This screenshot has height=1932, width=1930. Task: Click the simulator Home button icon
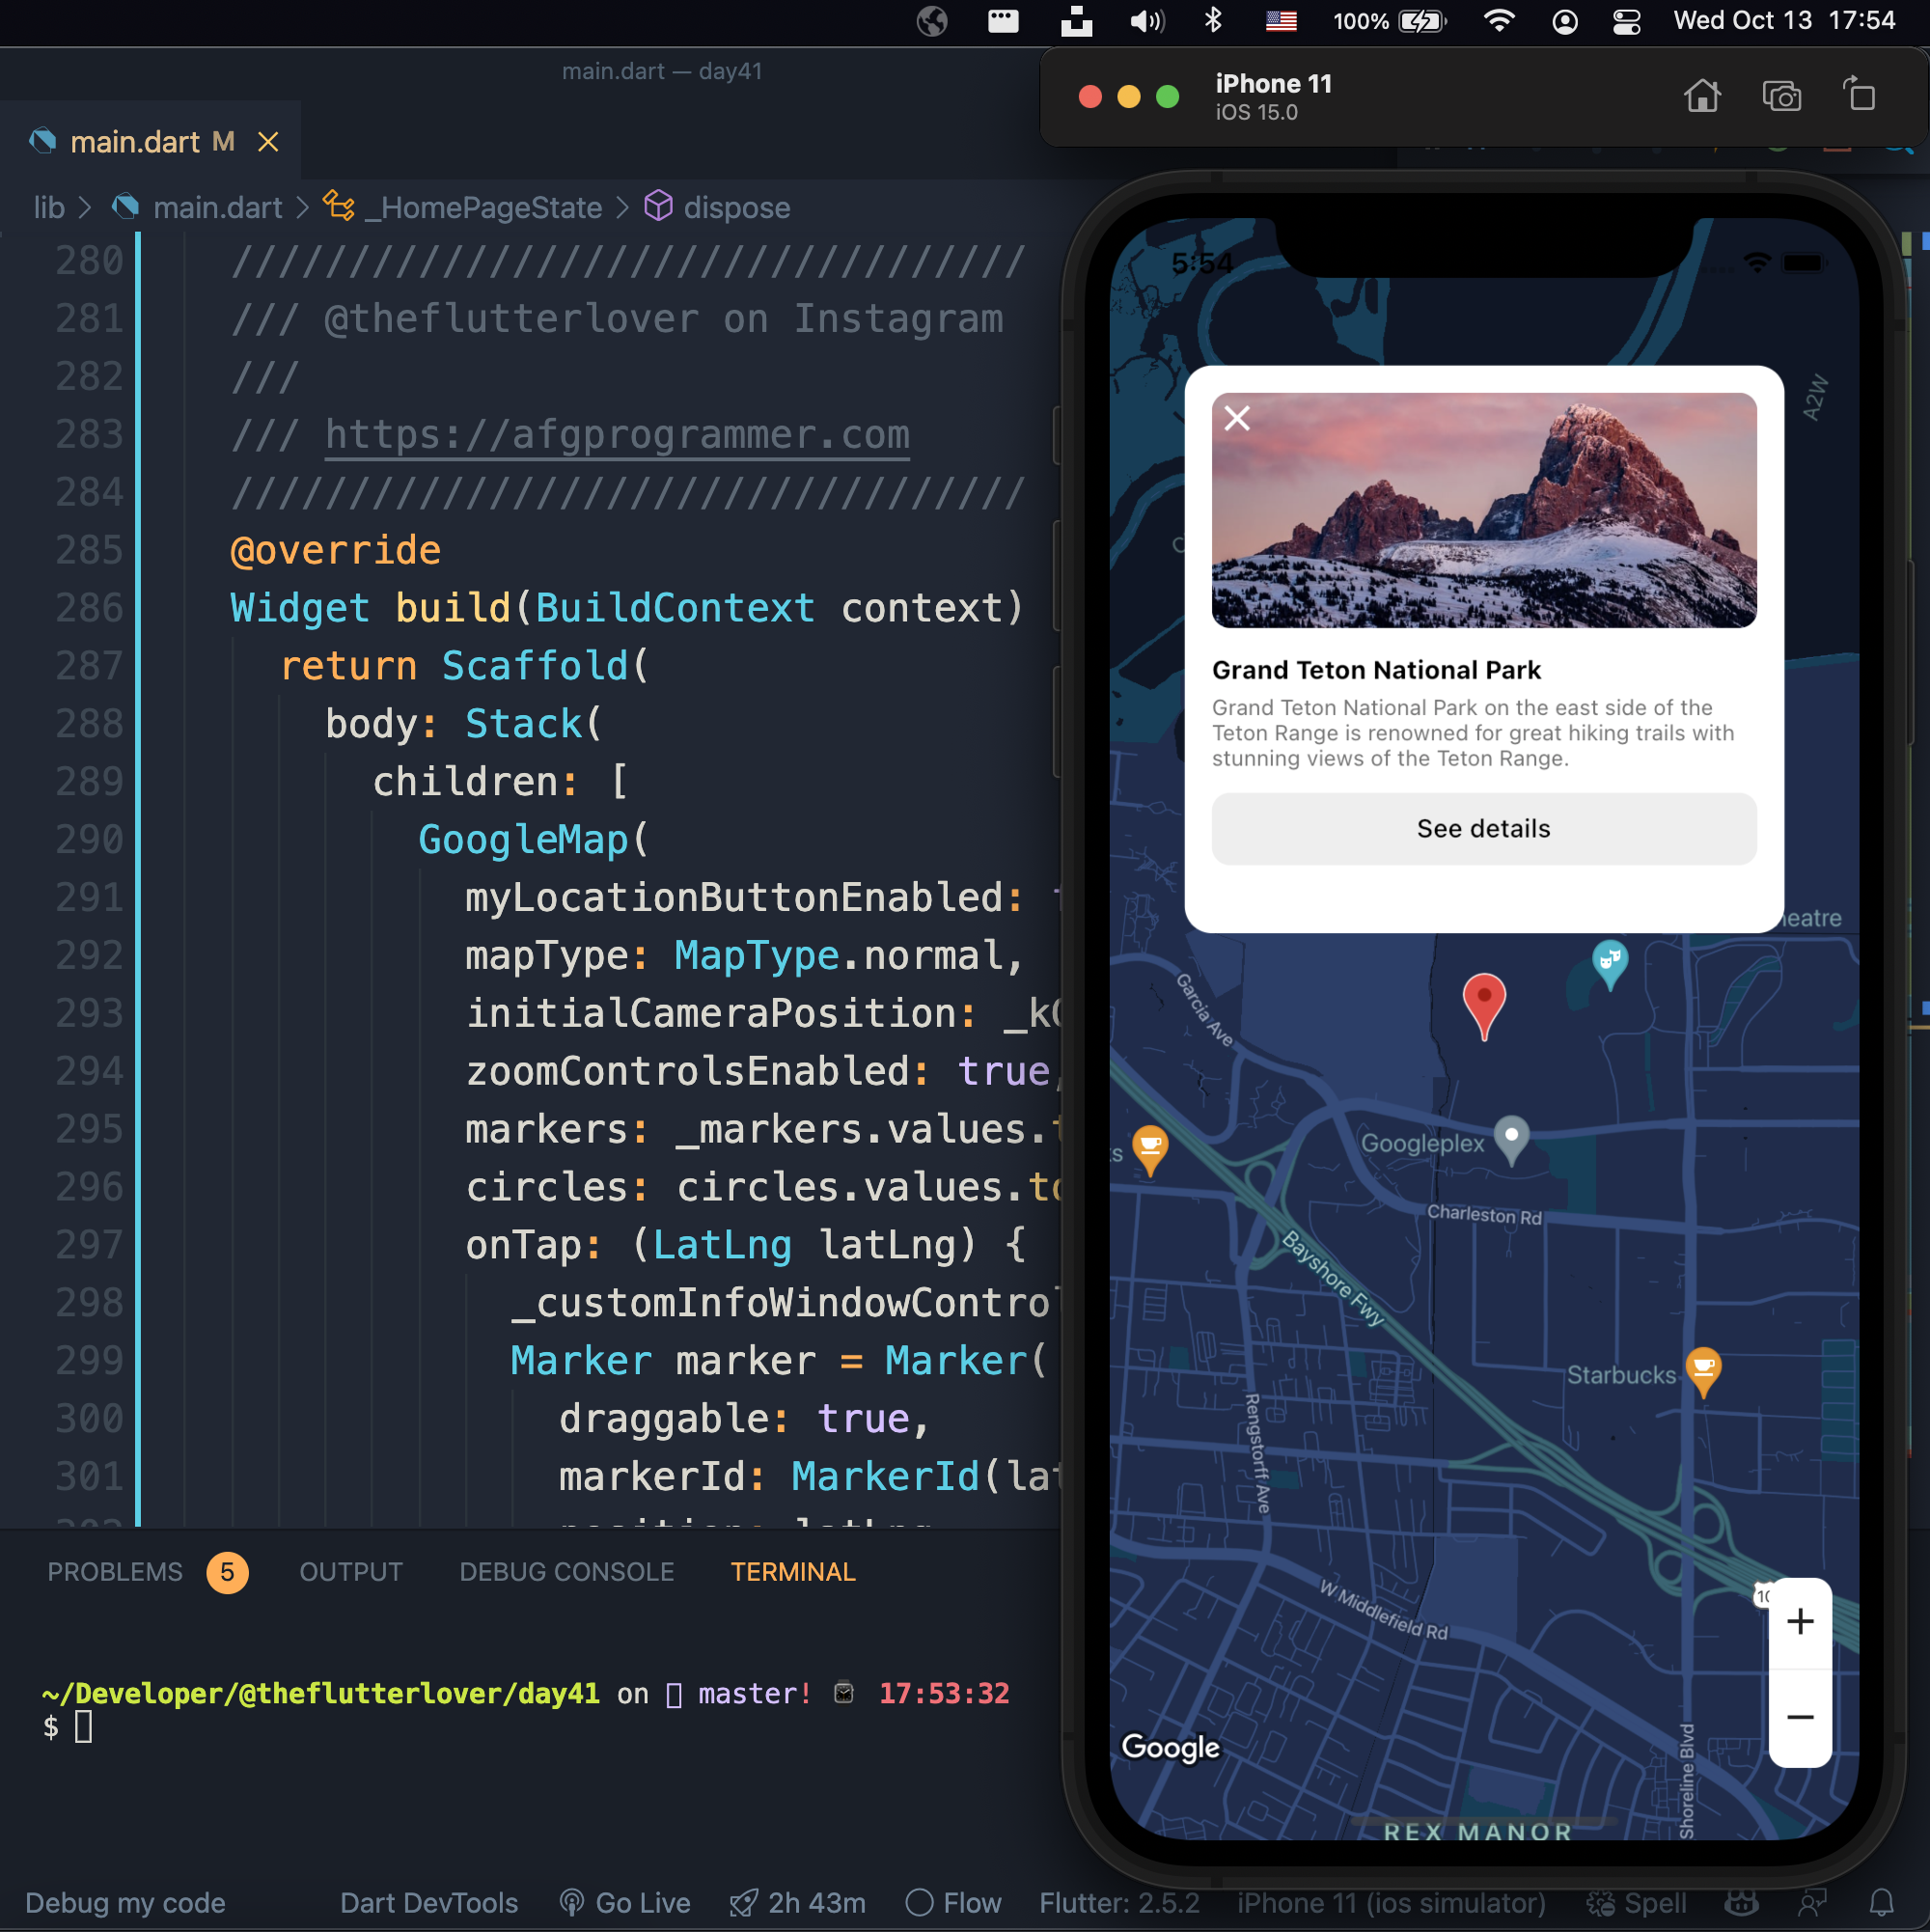[x=1701, y=96]
